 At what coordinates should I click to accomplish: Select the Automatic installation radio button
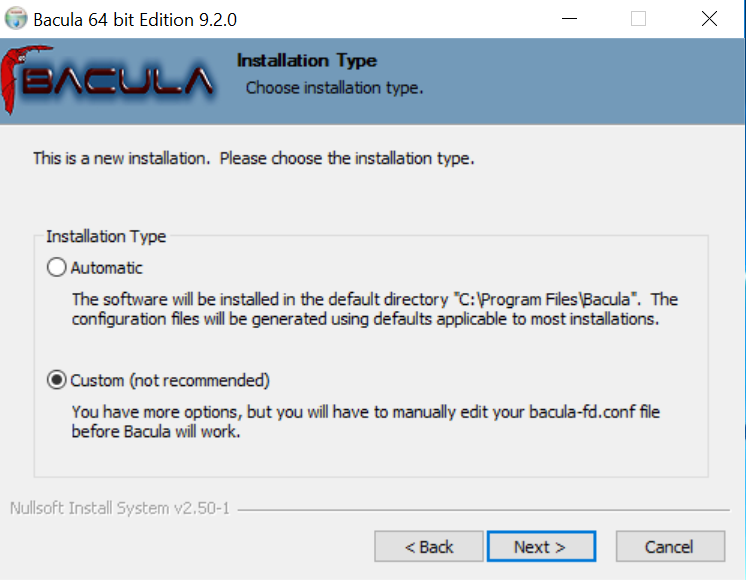[x=57, y=267]
